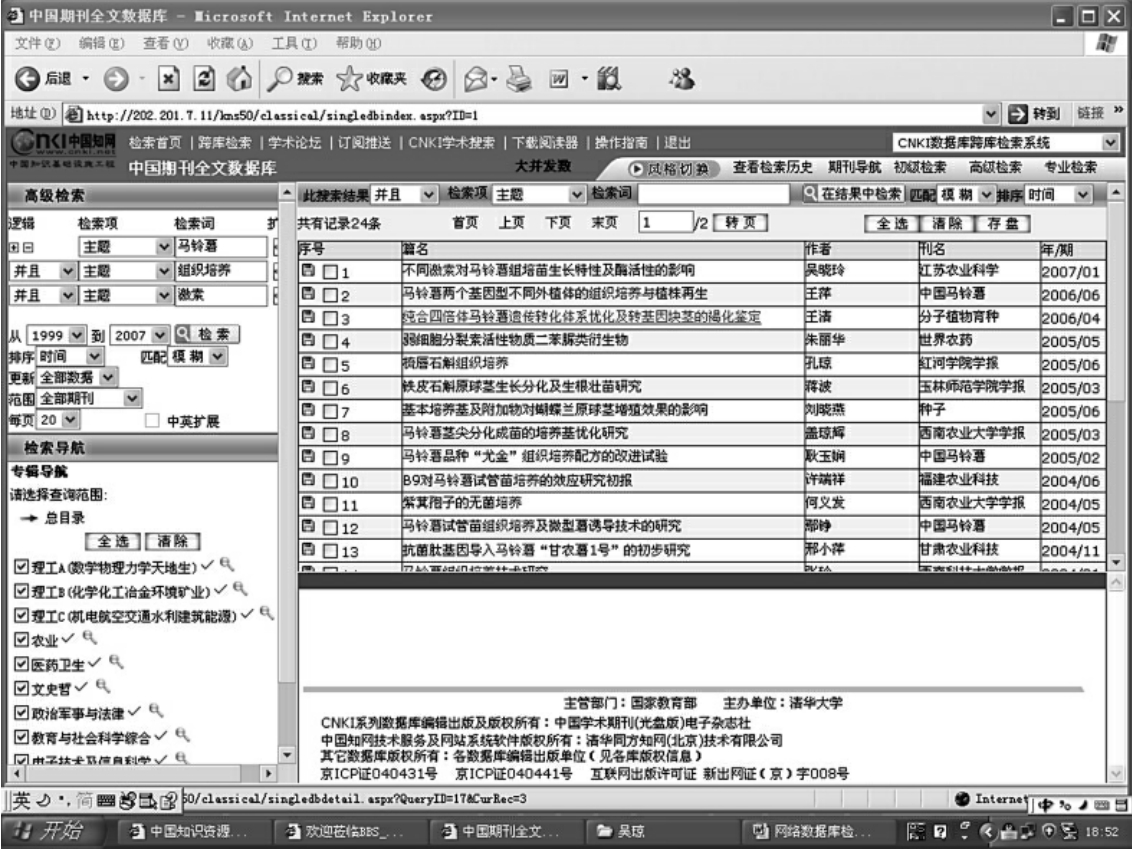Open 每页 20 results-per-page dropdown
The width and height of the screenshot is (1132, 849).
[70, 419]
